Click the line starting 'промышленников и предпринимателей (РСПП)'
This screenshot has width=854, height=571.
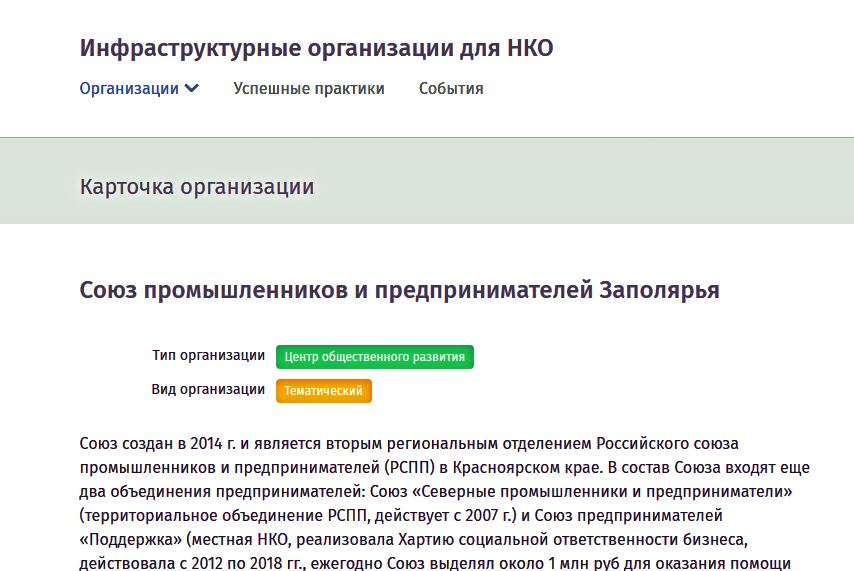pos(444,467)
